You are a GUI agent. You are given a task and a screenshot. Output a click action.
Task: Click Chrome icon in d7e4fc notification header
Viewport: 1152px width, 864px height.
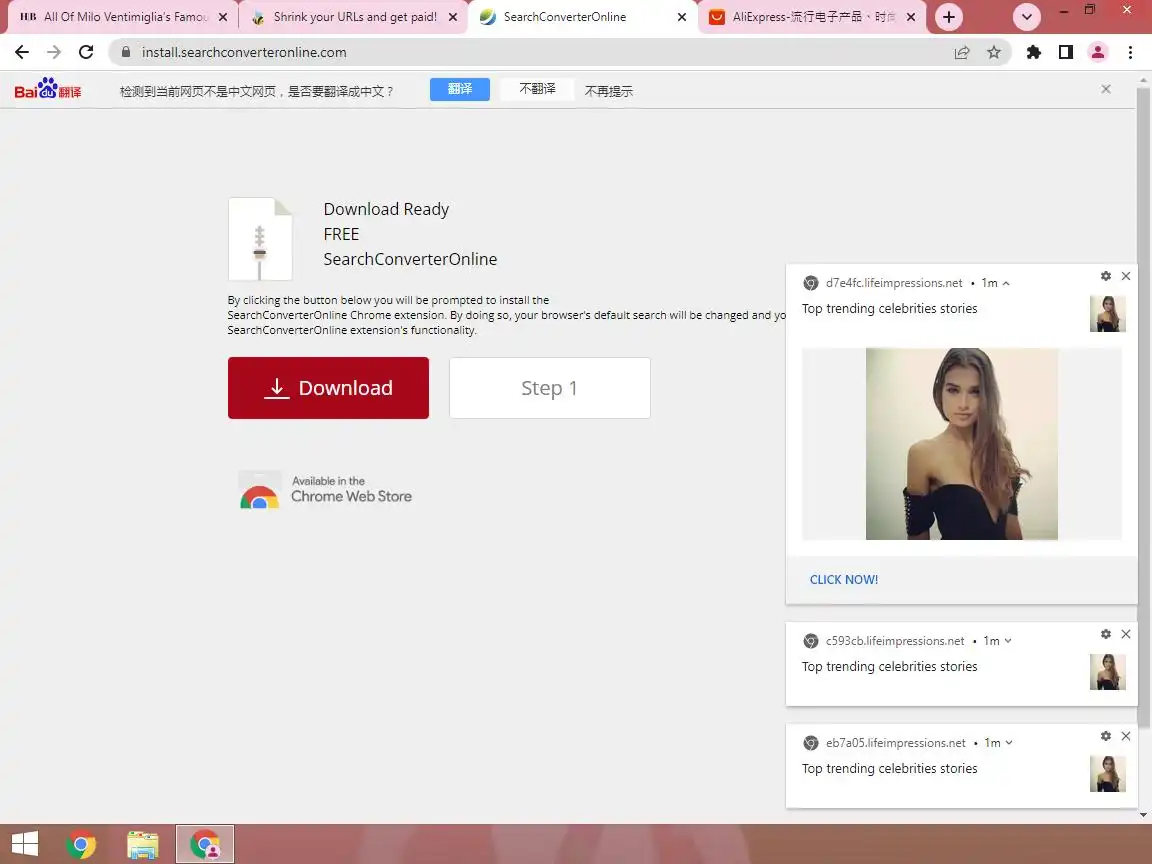810,283
